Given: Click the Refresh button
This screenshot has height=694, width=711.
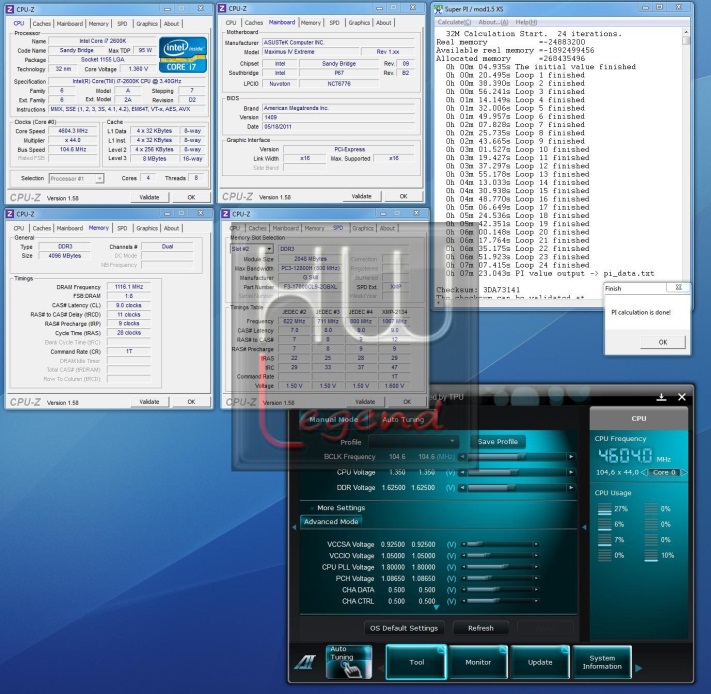Looking at the screenshot, I should click(481, 628).
